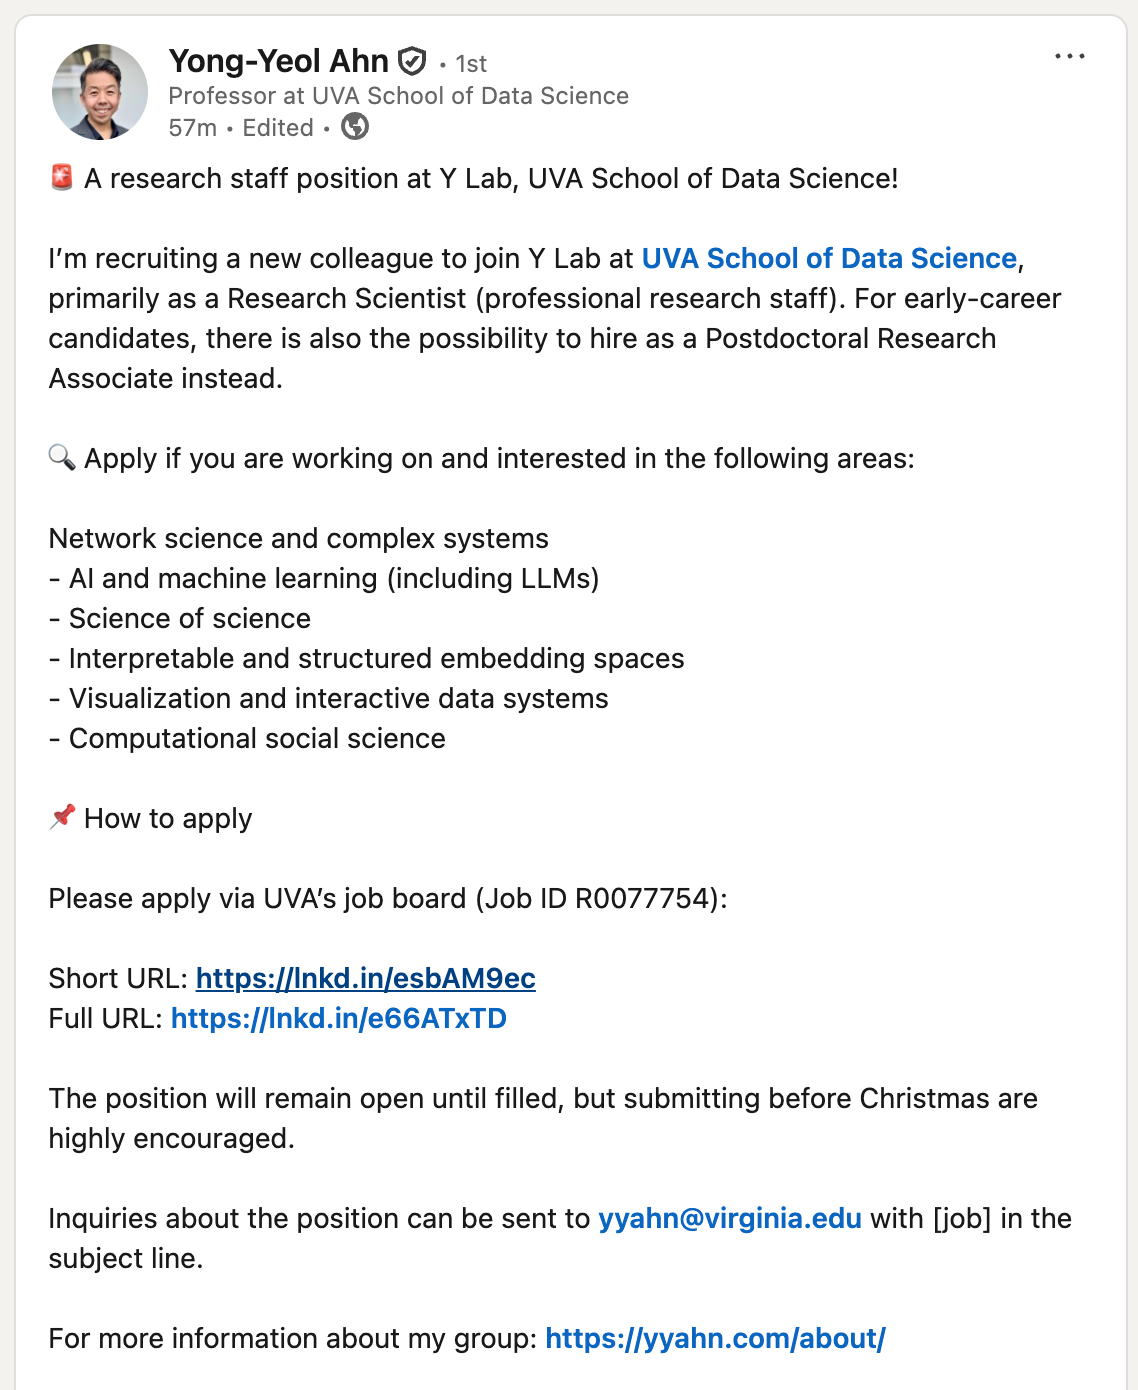The image size is (1138, 1390).
Task: Open the full URL lnkd.in/e66ATxTD
Action: 338,1018
